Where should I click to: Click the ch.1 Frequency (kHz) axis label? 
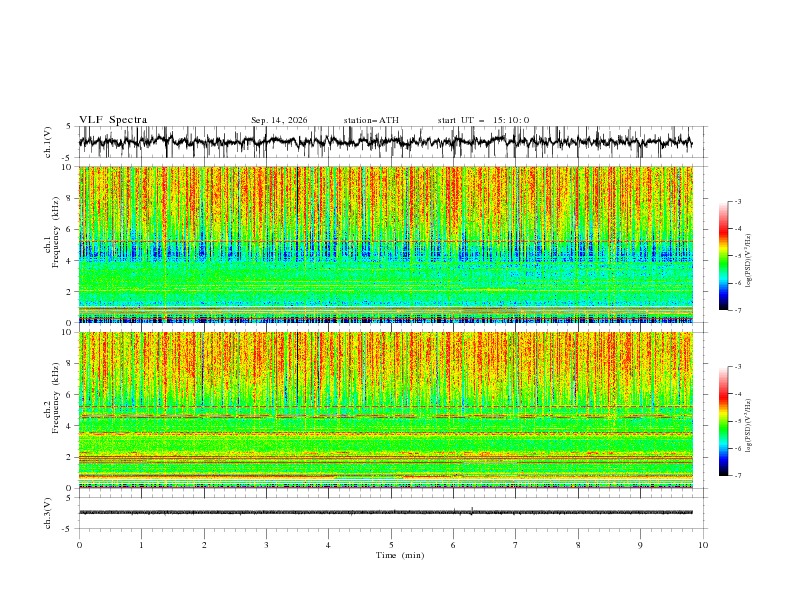(52, 244)
